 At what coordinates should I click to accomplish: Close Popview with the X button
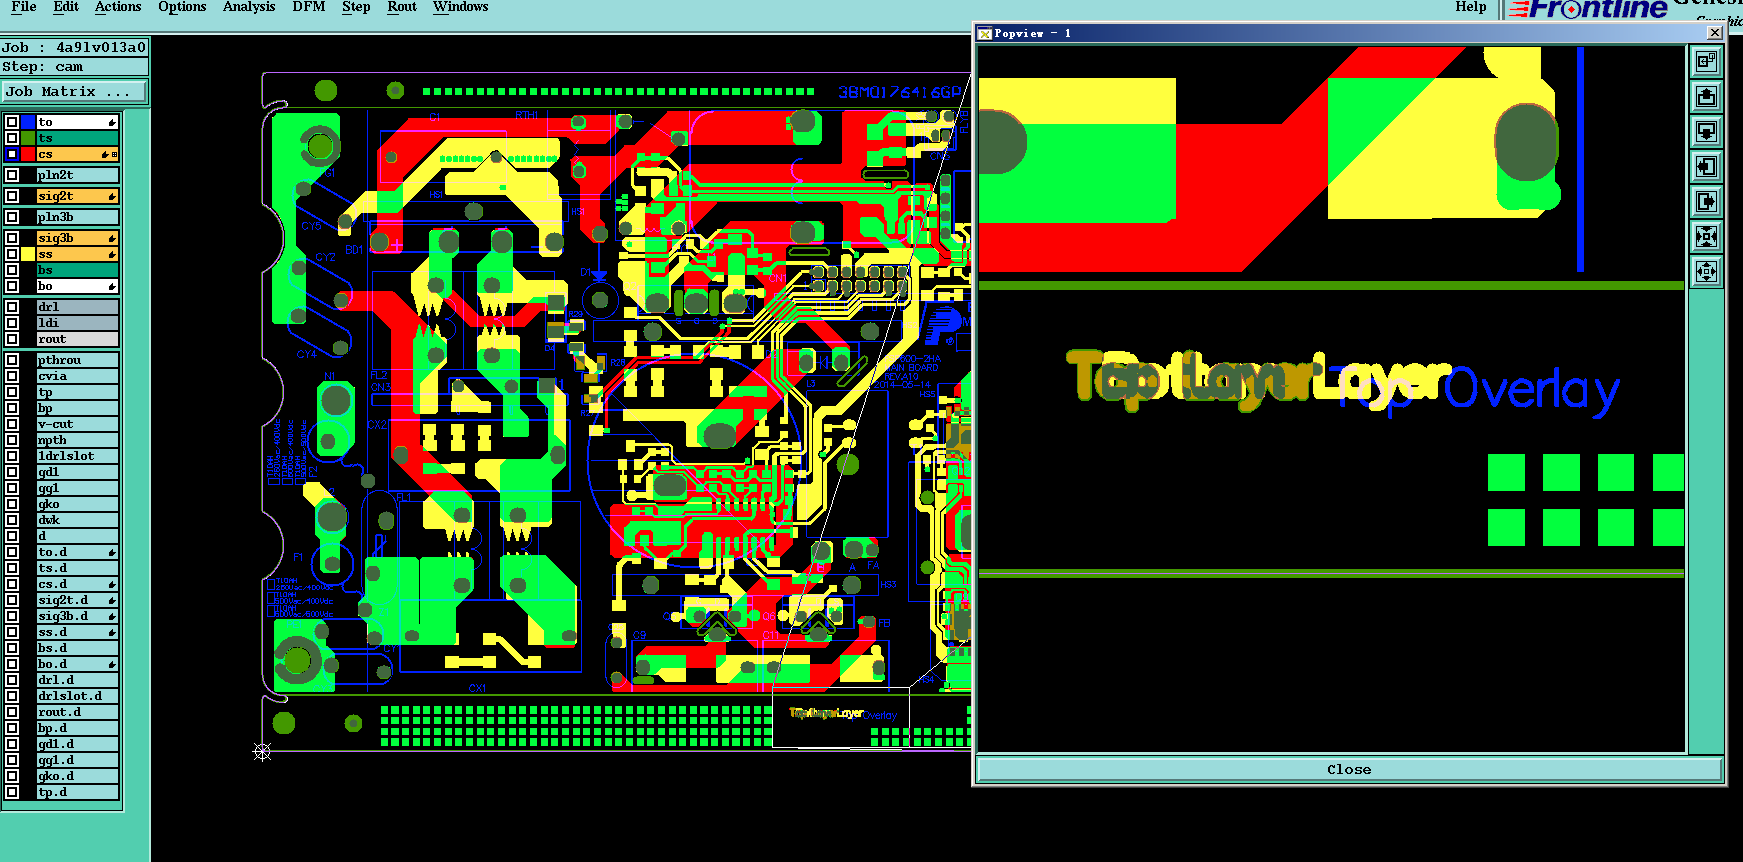coord(1714,33)
